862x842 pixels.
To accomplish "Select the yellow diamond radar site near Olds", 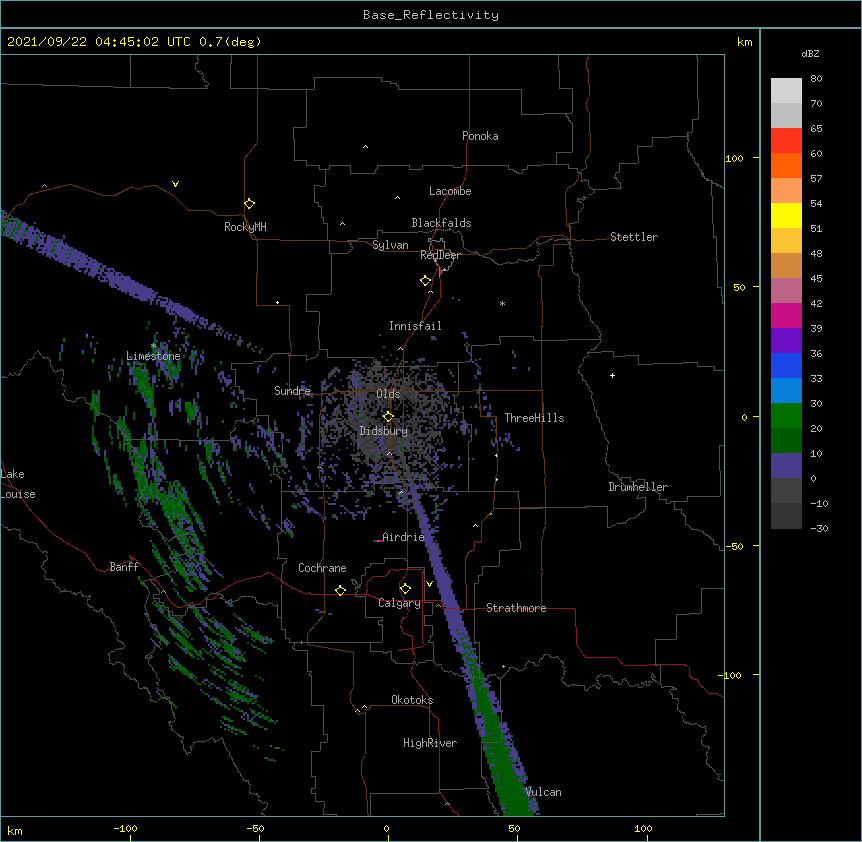I will [x=388, y=417].
